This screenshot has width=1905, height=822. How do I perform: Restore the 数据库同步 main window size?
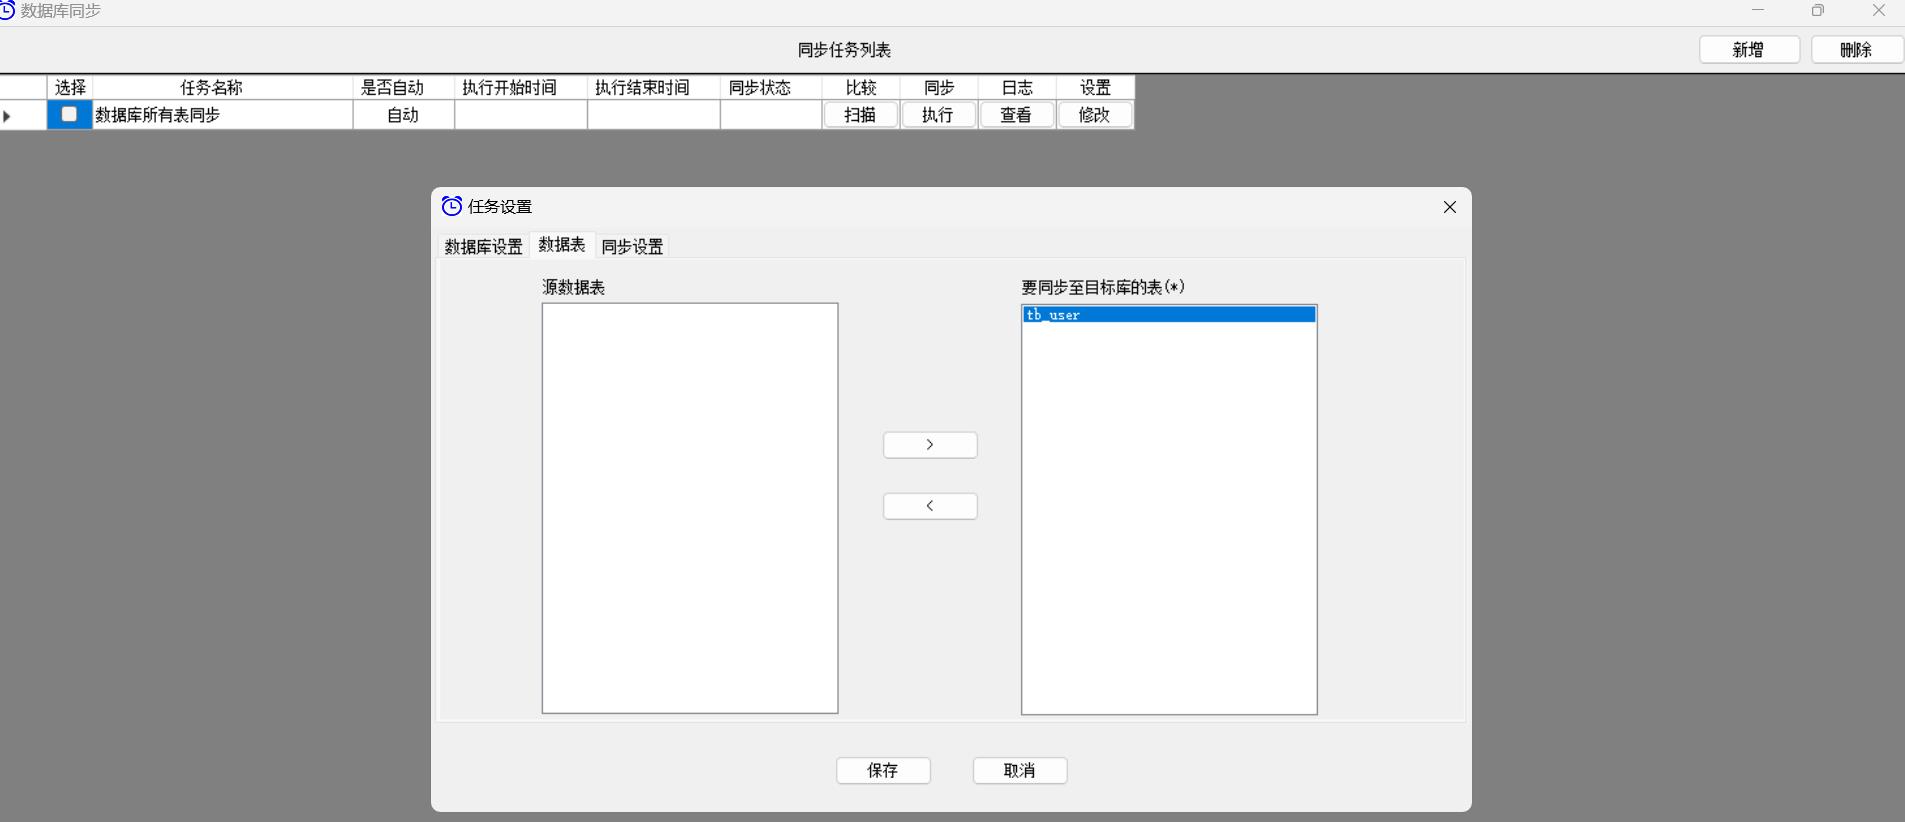[1818, 10]
